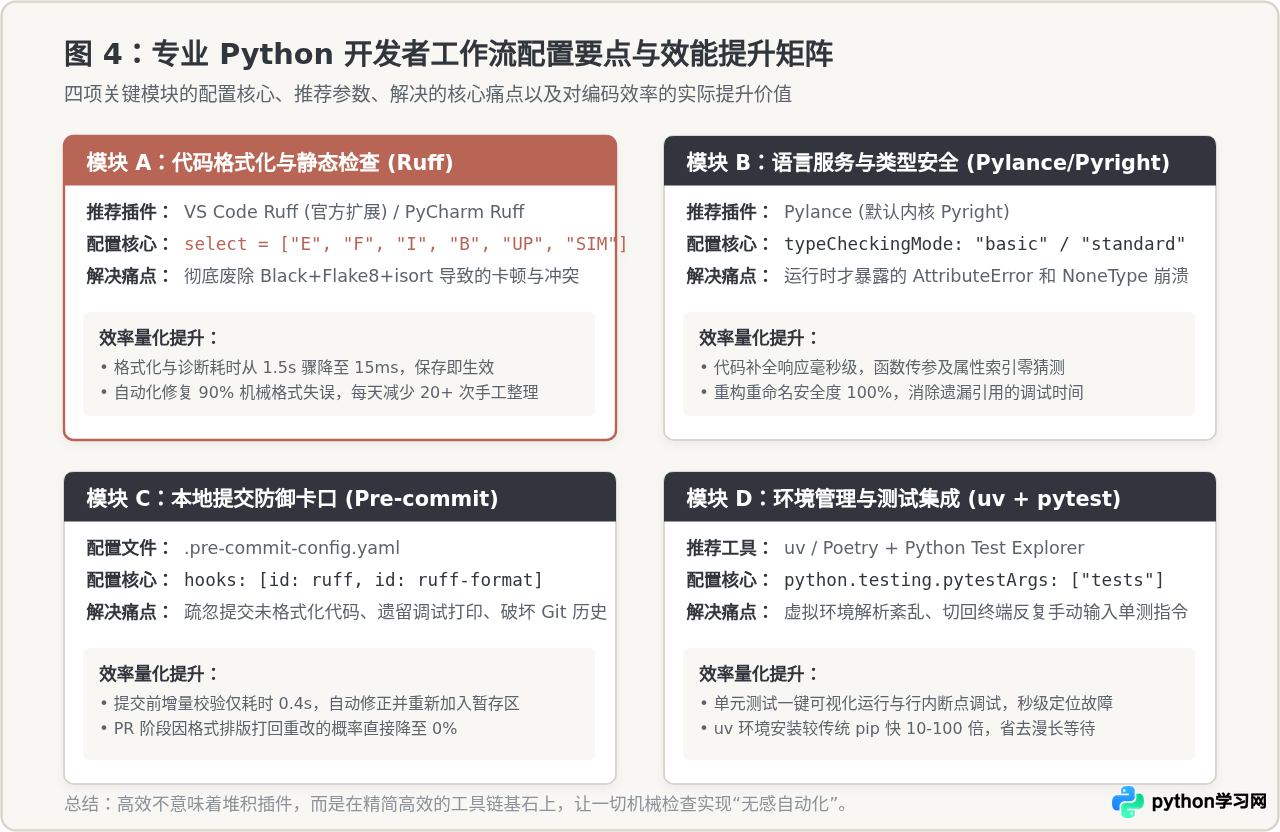Click the bullet "uv 环境安装较传统 pip 快 10-100 倍"
Screen dimensions: 1280x832
point(898,728)
